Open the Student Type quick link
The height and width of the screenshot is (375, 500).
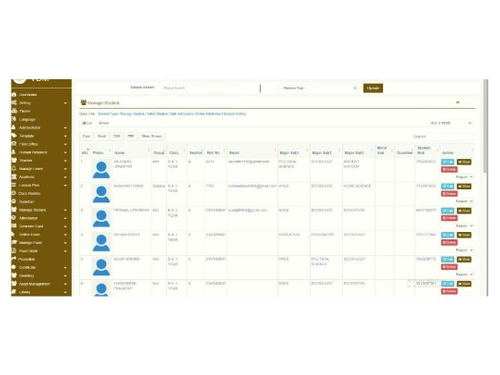(108, 114)
